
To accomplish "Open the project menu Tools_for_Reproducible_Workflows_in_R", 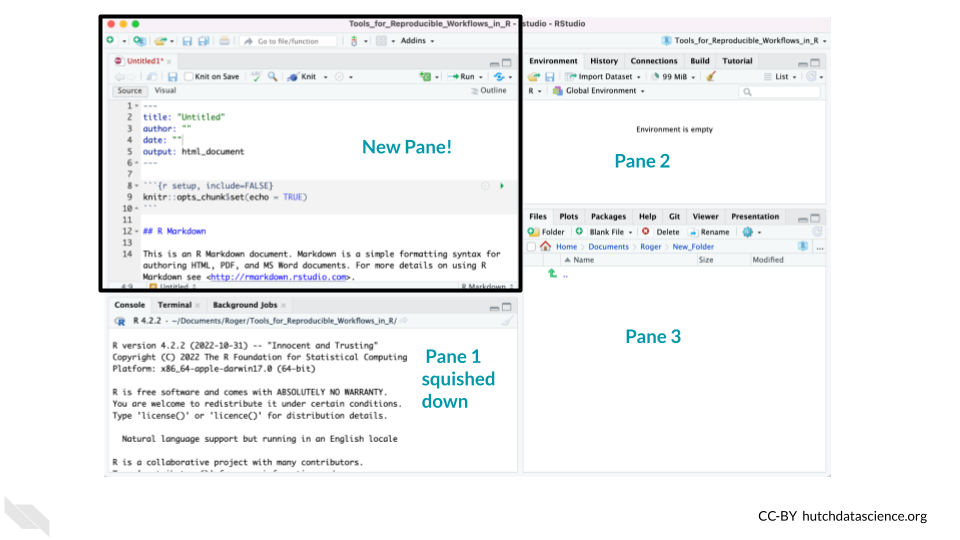I will point(744,40).
